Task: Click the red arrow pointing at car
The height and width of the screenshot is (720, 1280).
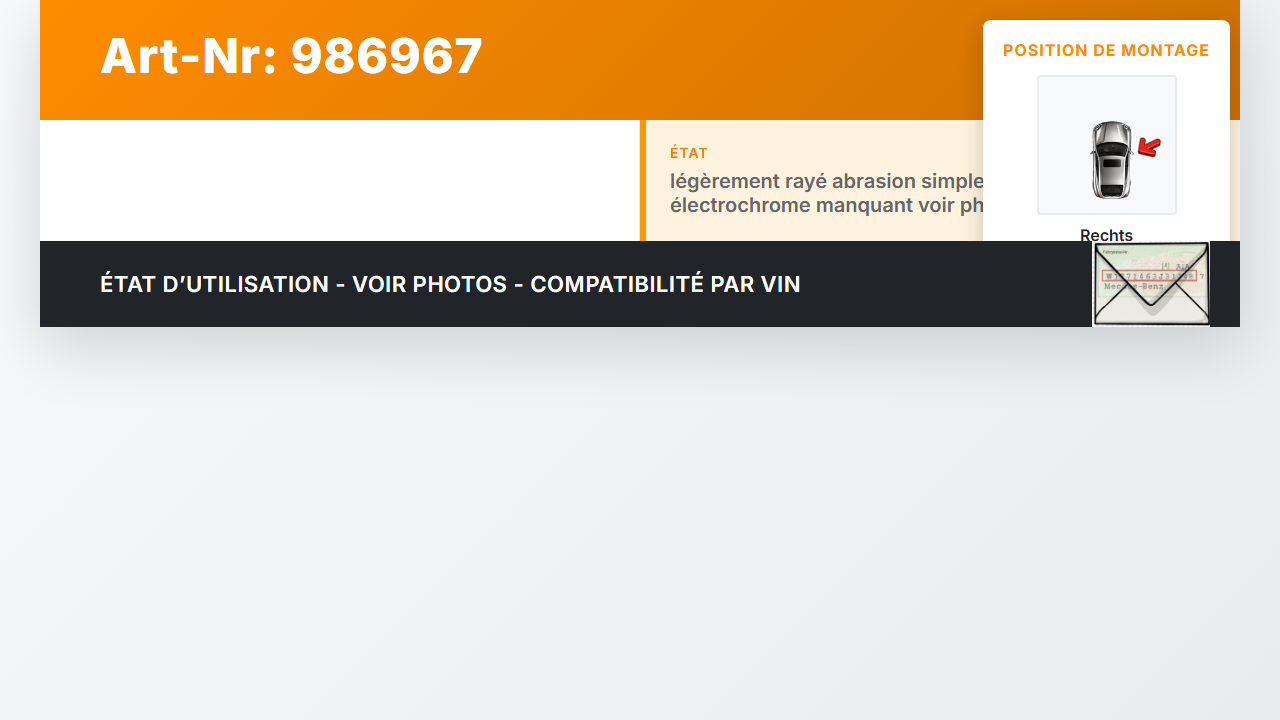Action: click(x=1150, y=148)
